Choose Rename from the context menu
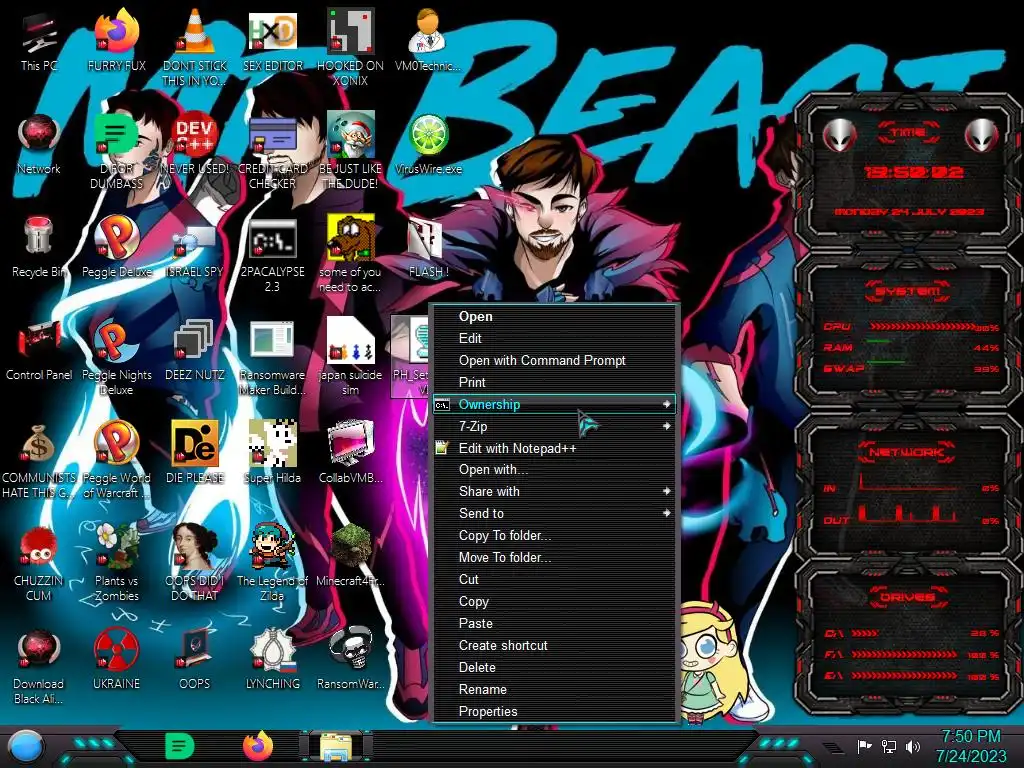This screenshot has width=1024, height=768. point(554,689)
